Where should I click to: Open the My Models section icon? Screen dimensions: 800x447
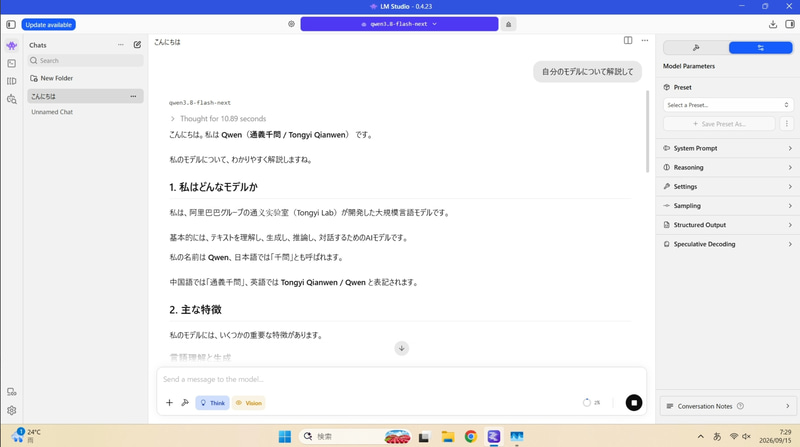12,81
